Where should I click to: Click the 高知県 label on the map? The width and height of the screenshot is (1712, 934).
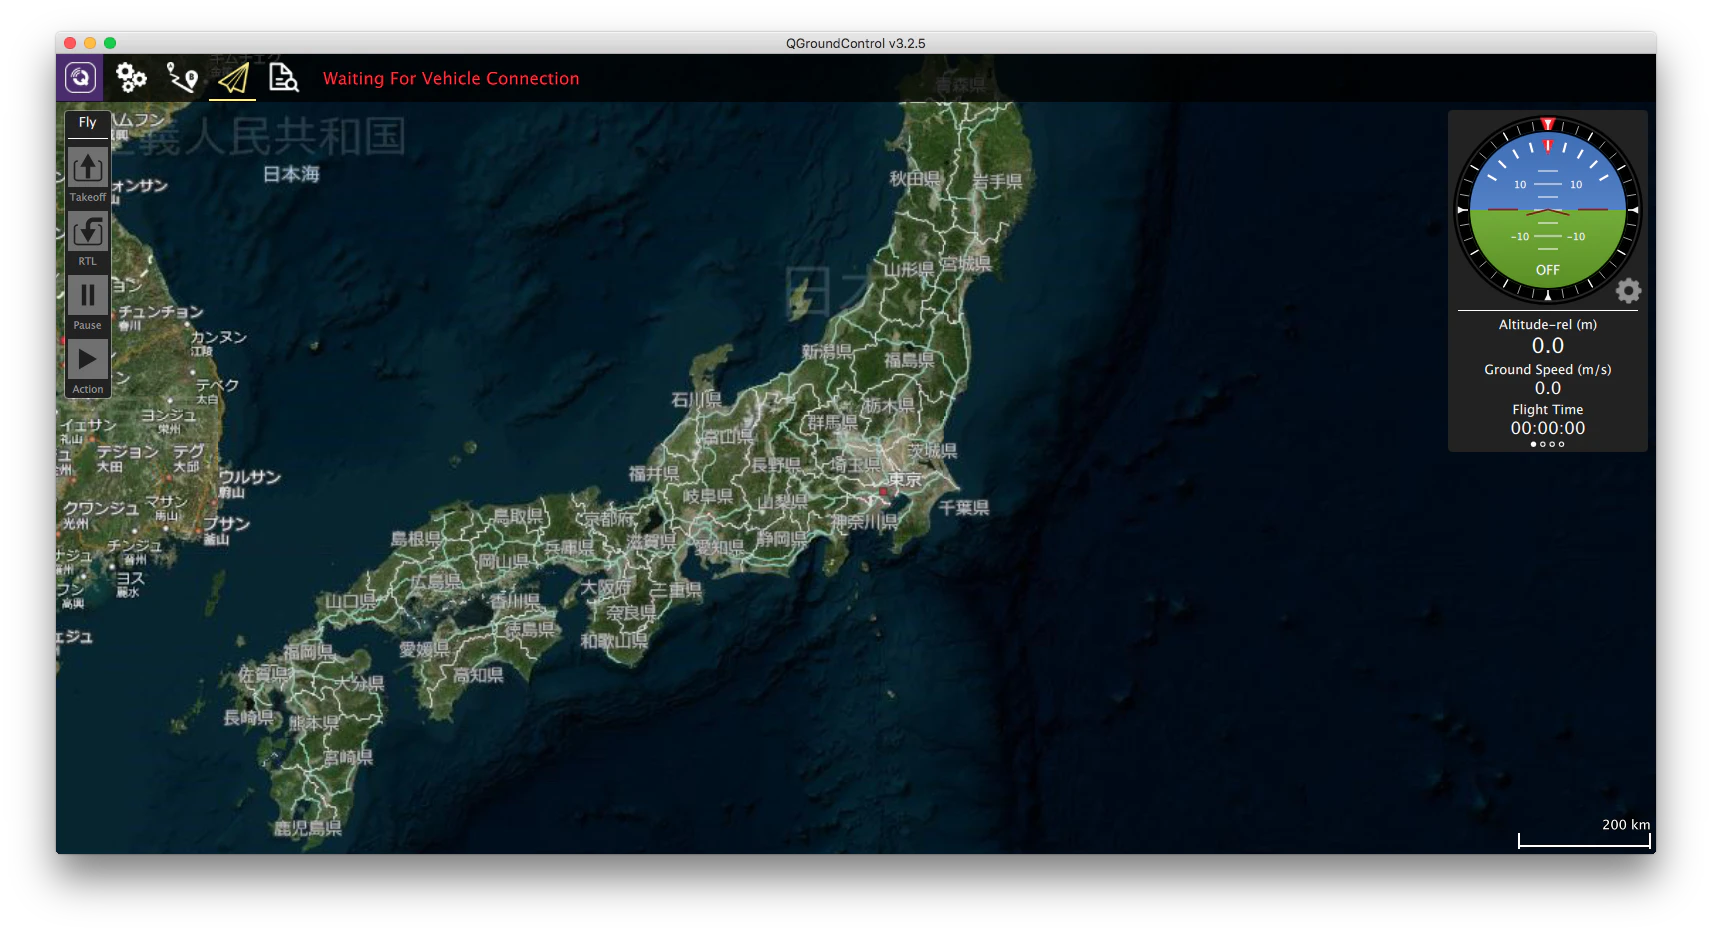tap(479, 675)
